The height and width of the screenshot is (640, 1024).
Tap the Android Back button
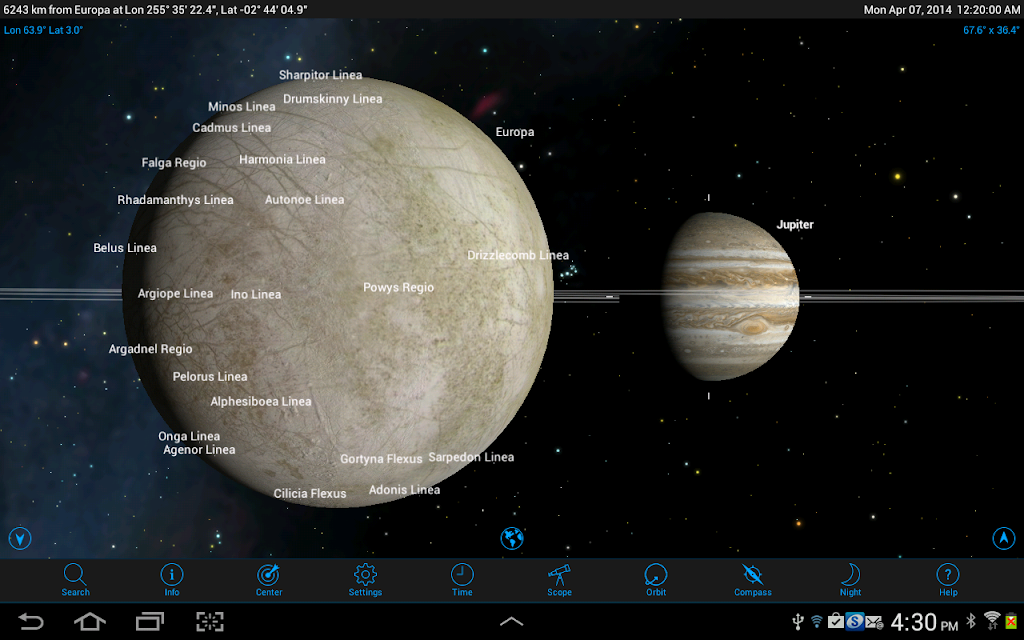coord(30,621)
